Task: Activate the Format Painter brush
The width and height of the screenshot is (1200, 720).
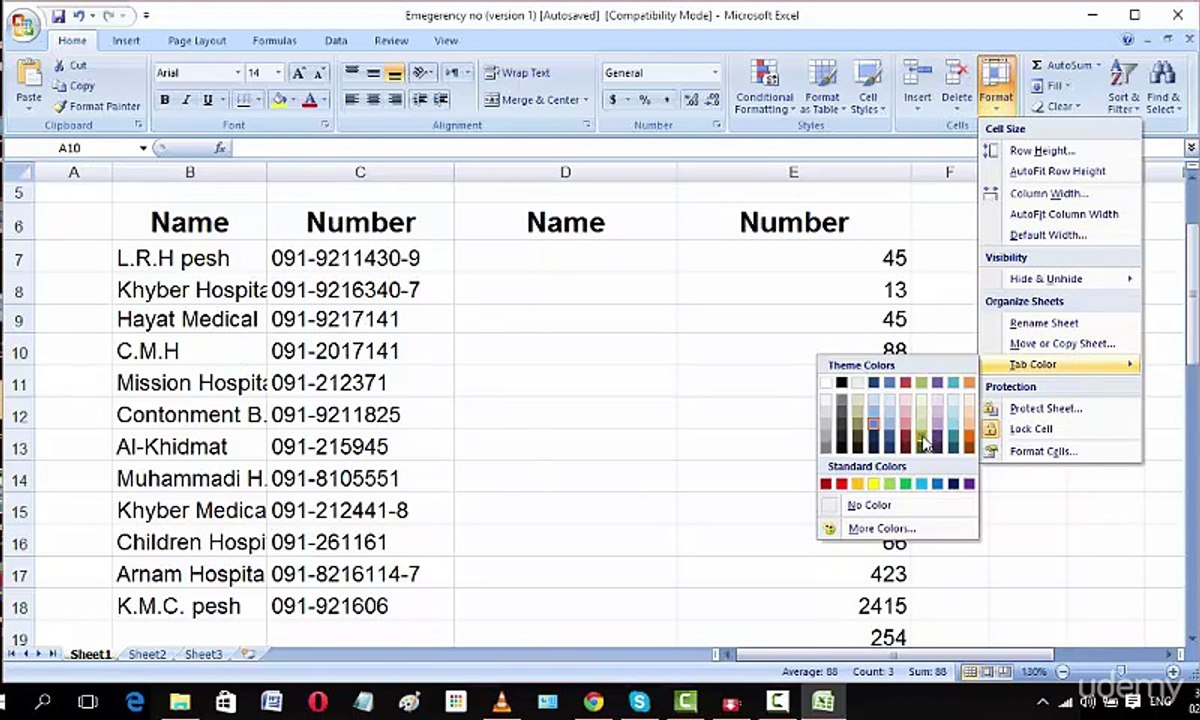Action: (60, 106)
